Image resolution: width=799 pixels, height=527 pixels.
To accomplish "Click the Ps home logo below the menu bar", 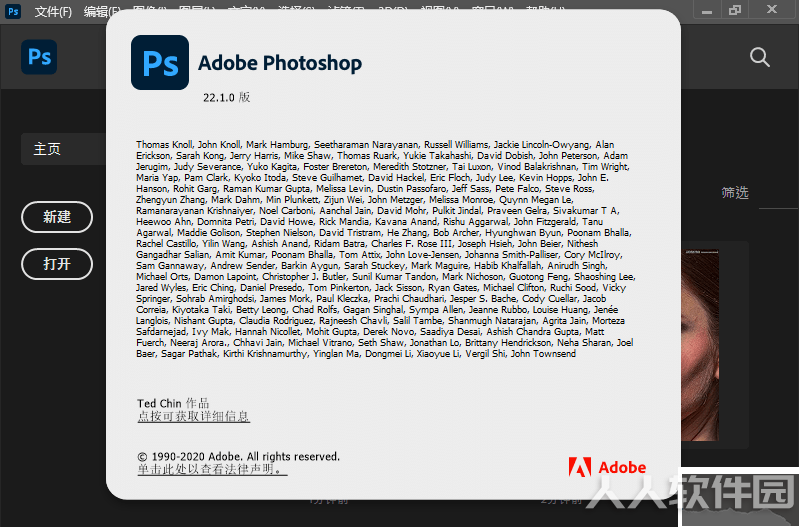I will (39, 57).
